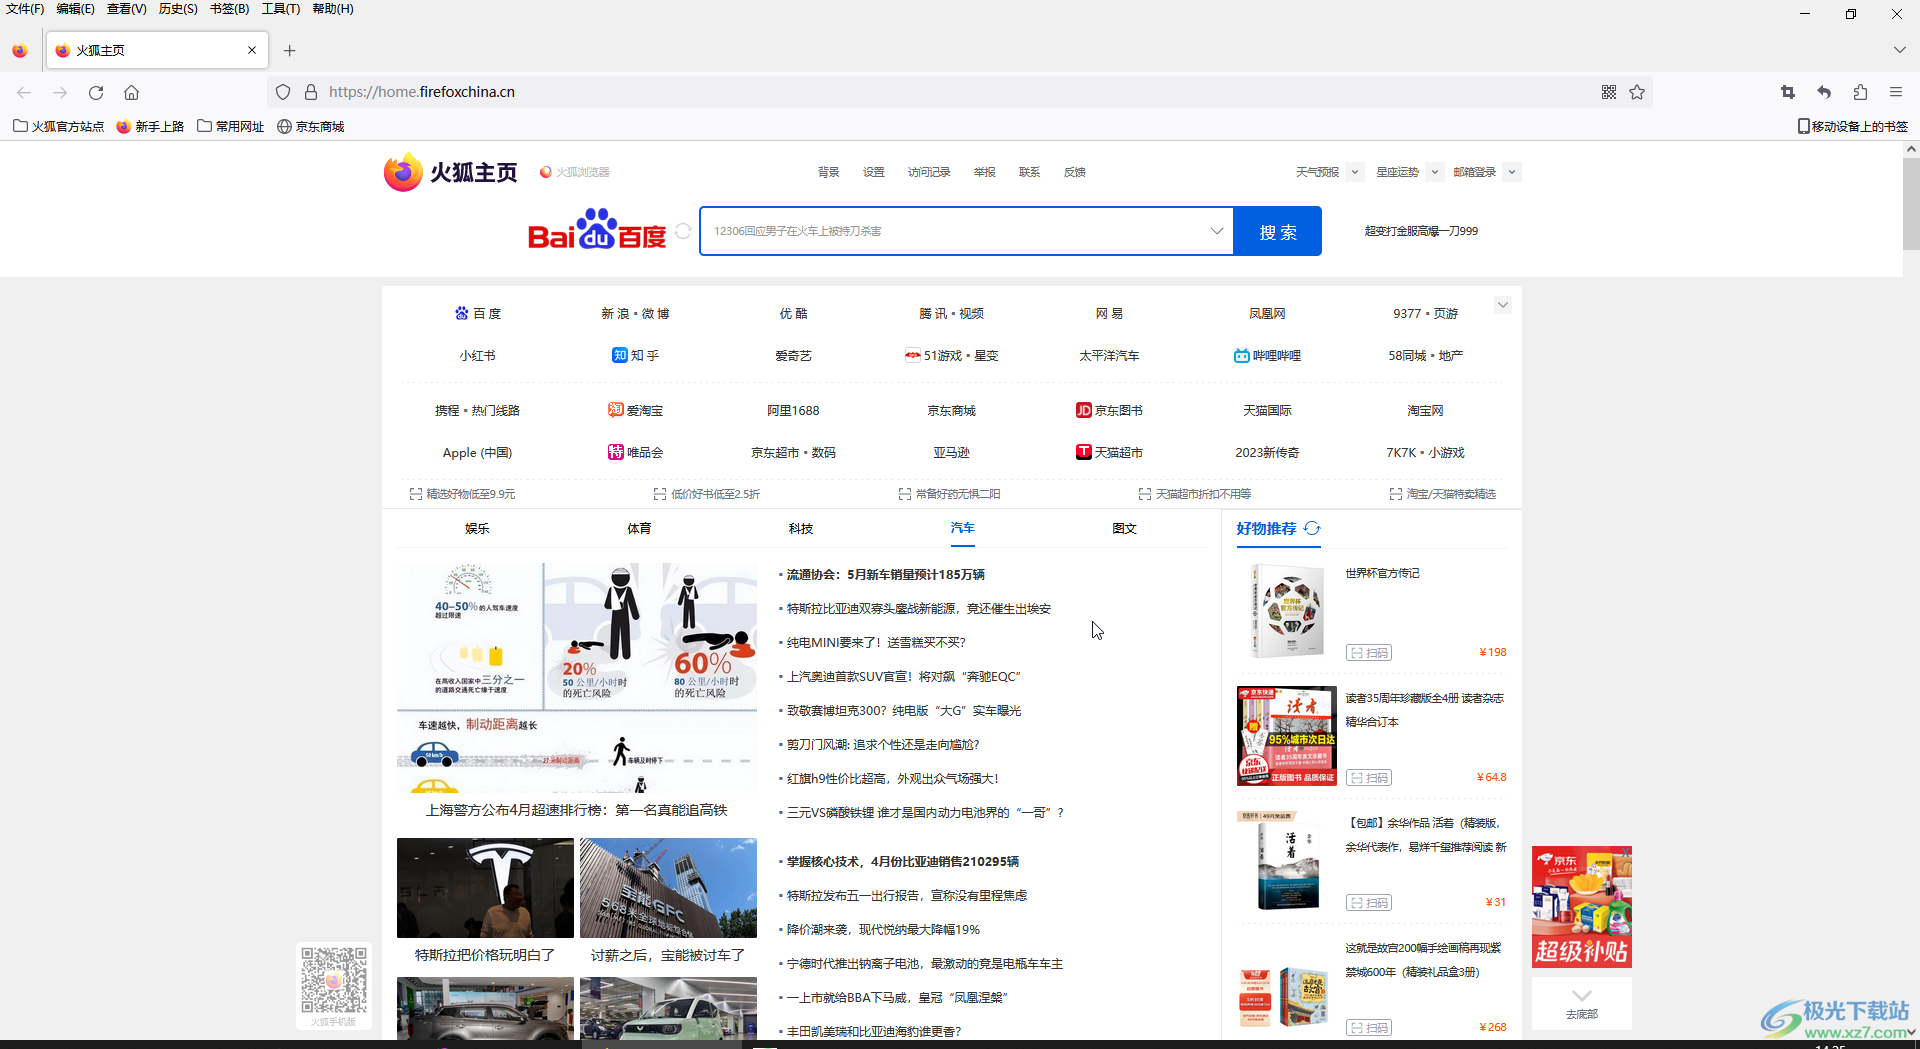
Task: Click the 火狐手机版 QR code
Action: (x=334, y=981)
